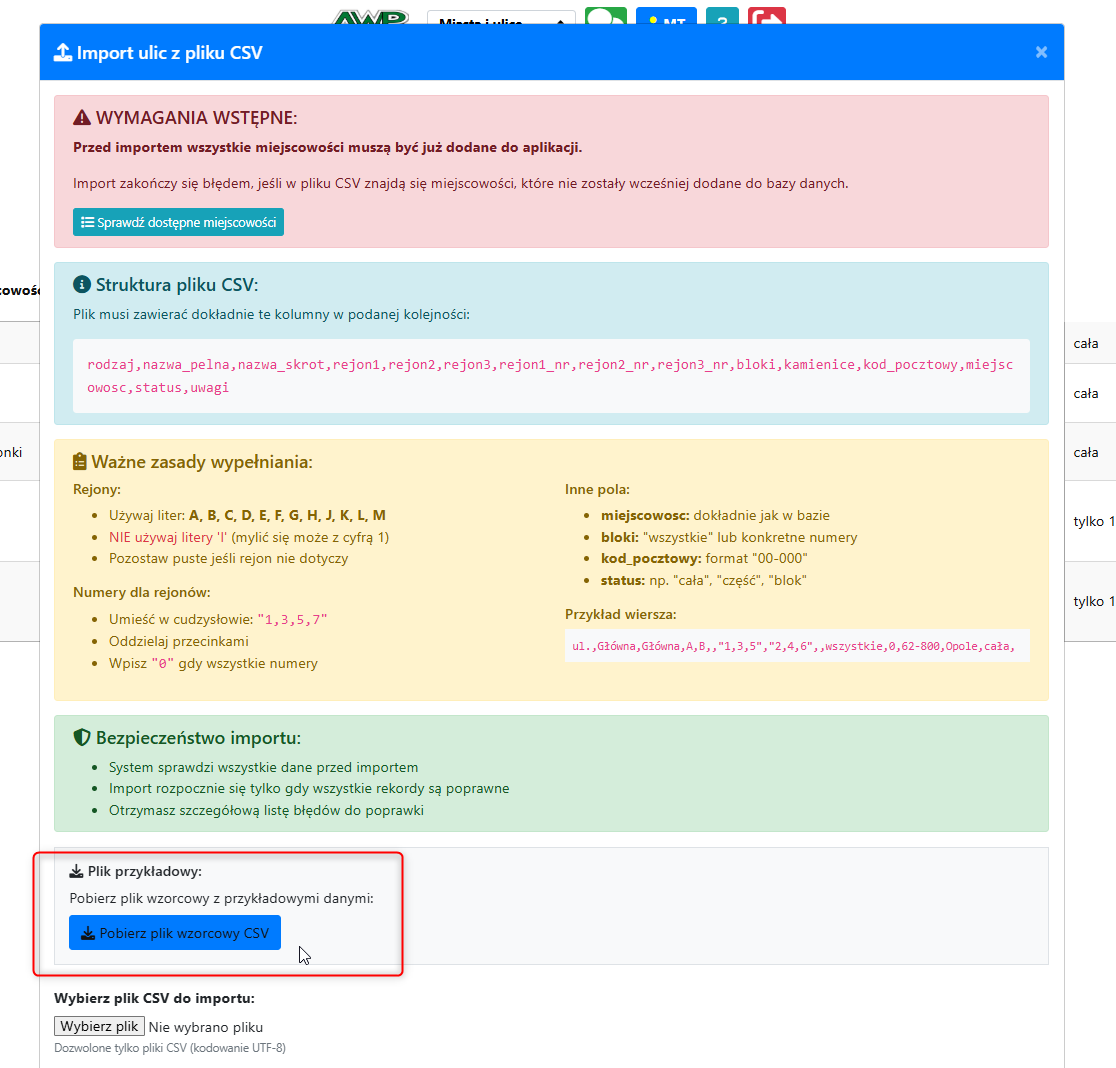Click the clipboard icon beside Ważne zasady wypełniania
This screenshot has width=1116, height=1068.
(78, 462)
